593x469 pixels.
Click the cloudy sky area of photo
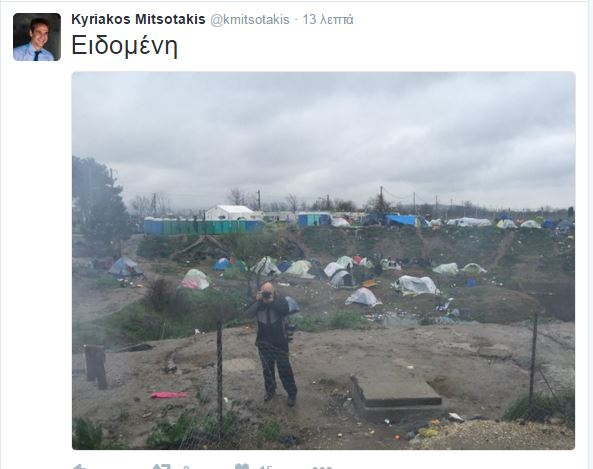(x=323, y=136)
